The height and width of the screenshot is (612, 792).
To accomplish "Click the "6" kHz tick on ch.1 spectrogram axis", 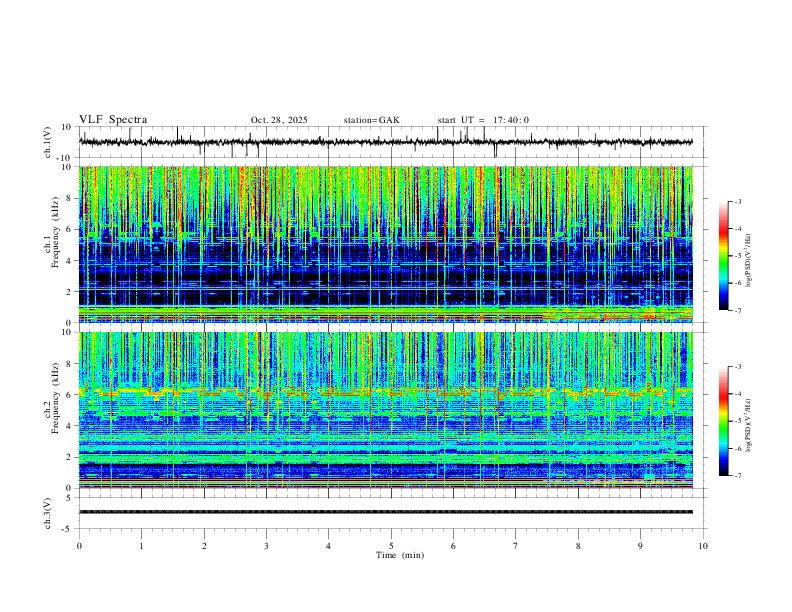I will [x=69, y=229].
